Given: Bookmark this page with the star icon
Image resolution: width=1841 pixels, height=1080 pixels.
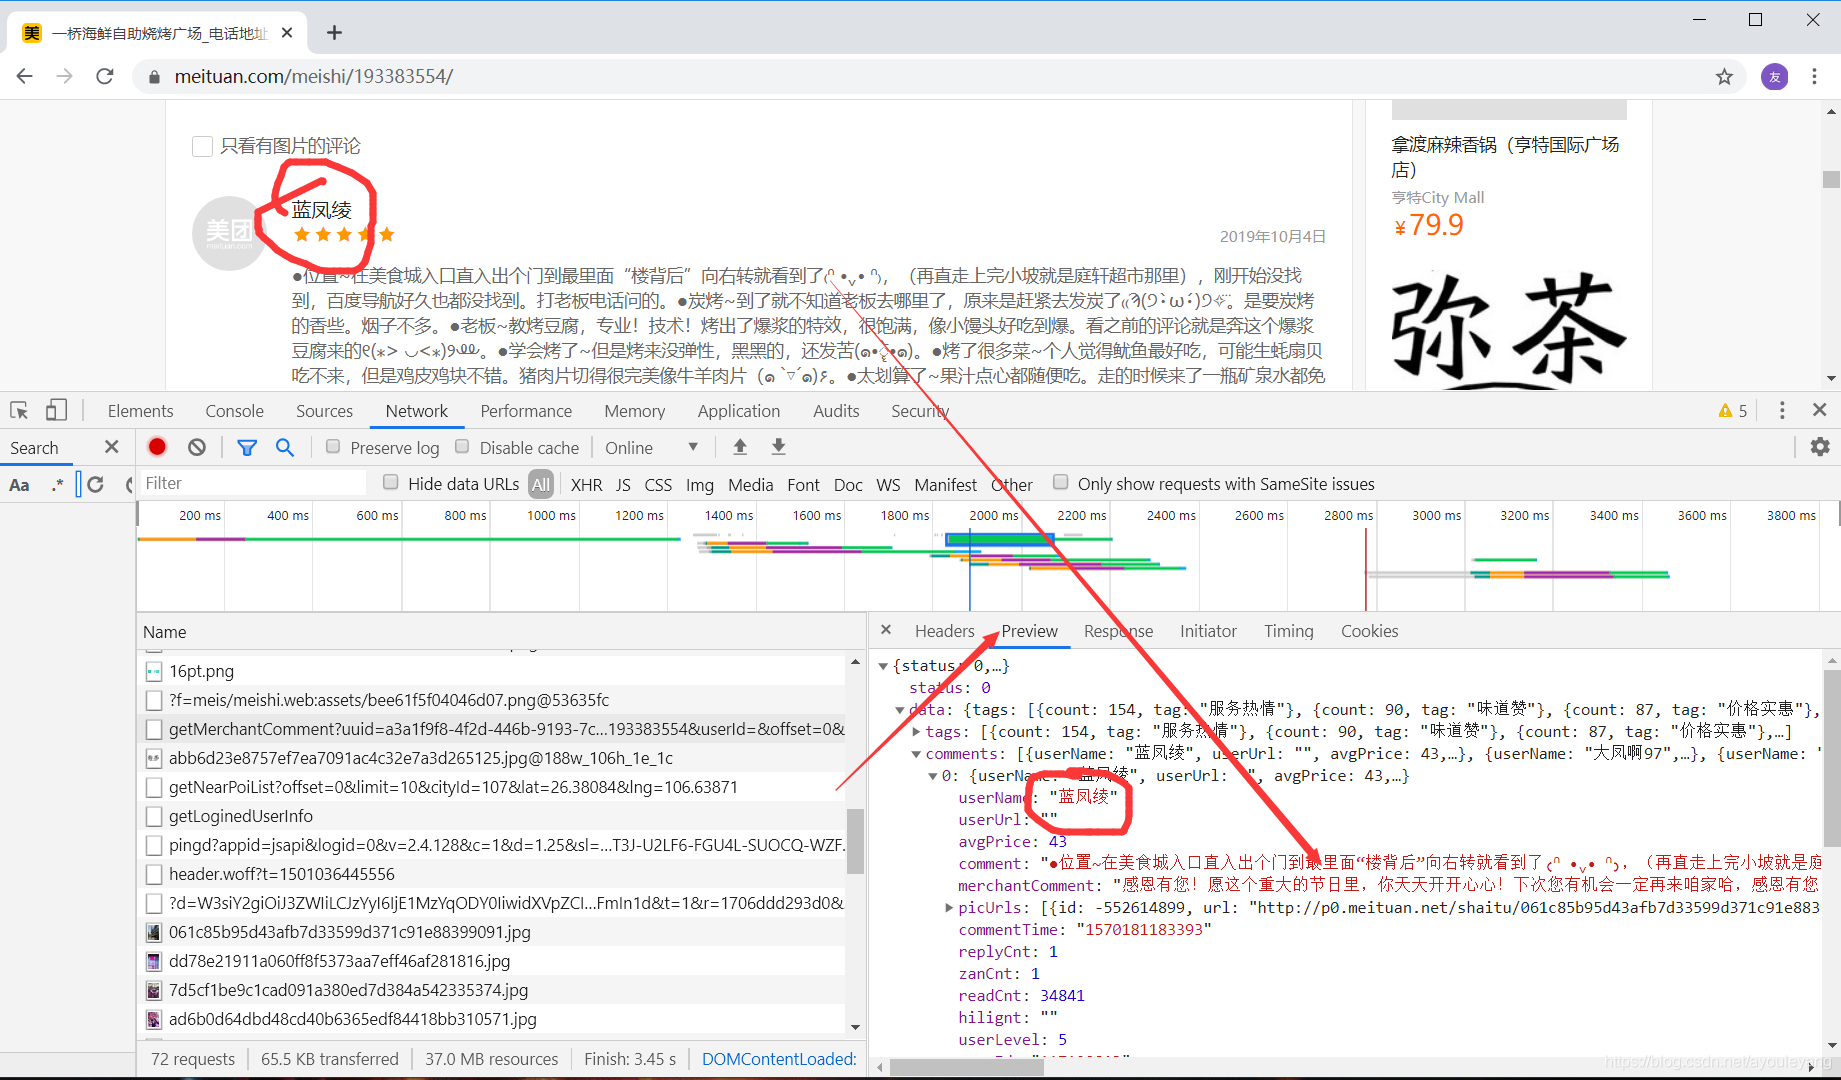Looking at the screenshot, I should click(x=1724, y=77).
